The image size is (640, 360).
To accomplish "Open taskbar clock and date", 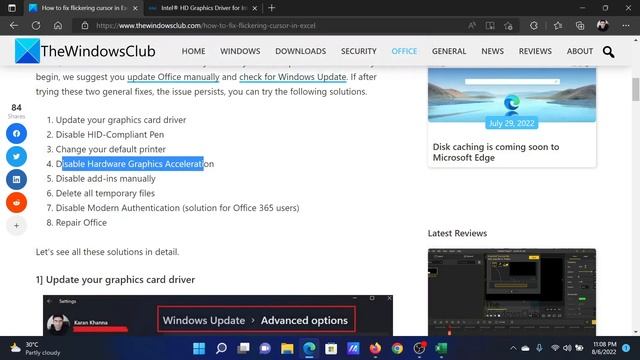I will pyautogui.click(x=604, y=348).
